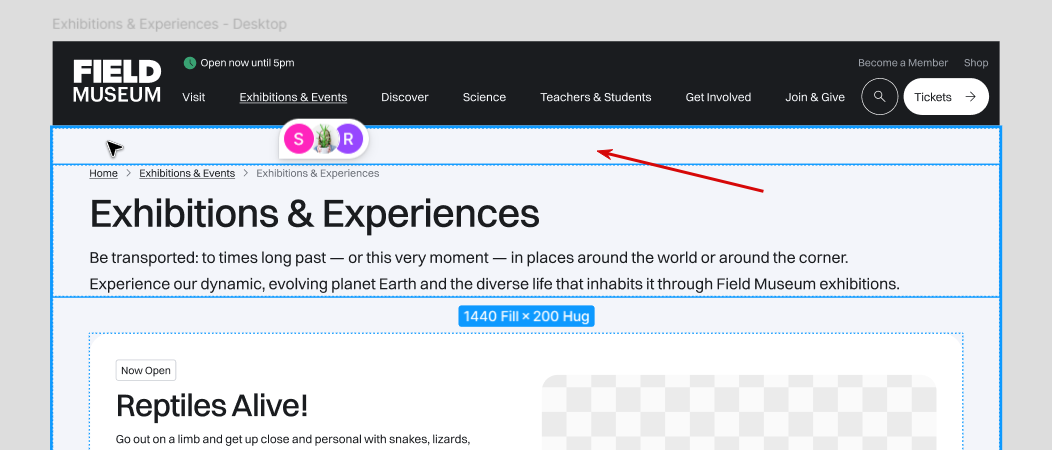Viewport: 1052px width, 450px height.
Task: Open the search magnifier icon
Action: pos(879,97)
